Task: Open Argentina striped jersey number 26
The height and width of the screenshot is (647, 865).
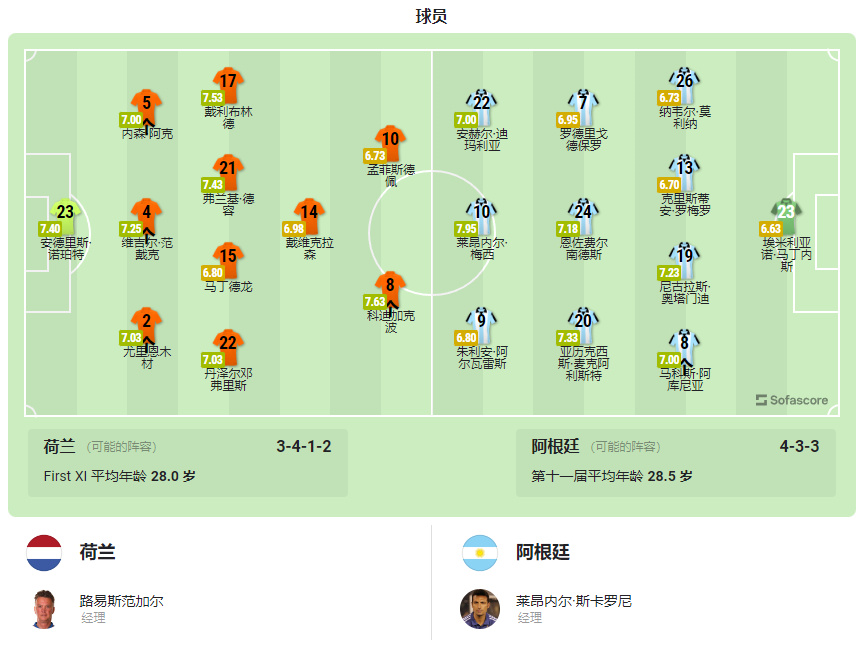Action: (x=685, y=84)
